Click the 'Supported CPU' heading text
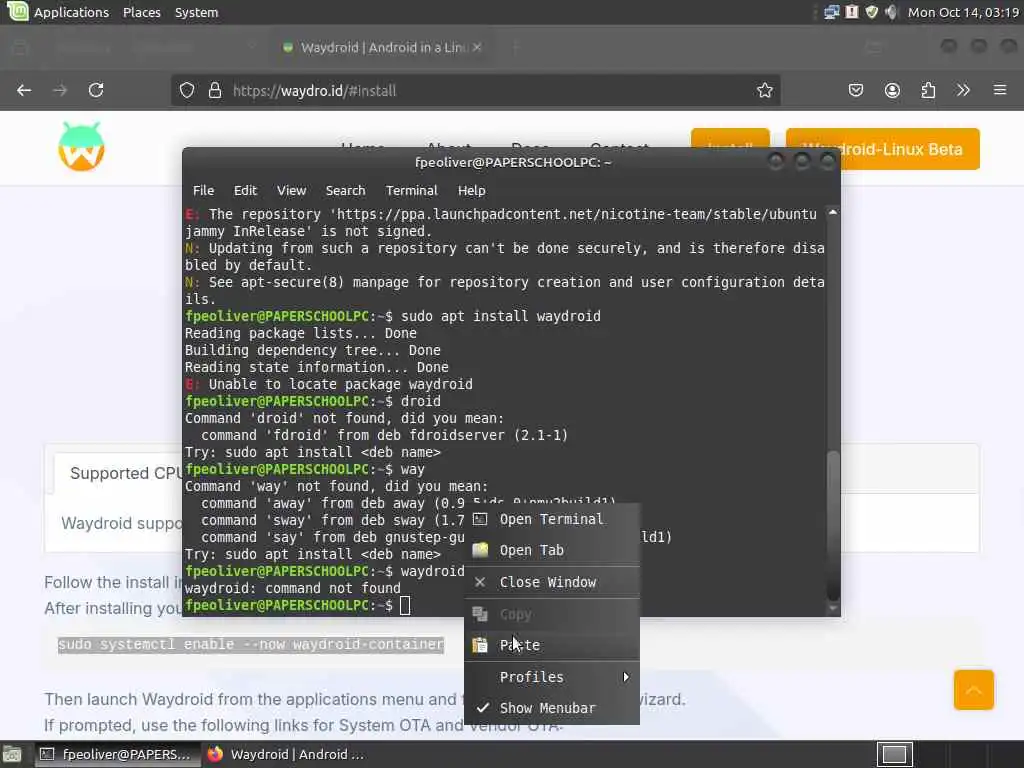 click(x=126, y=473)
